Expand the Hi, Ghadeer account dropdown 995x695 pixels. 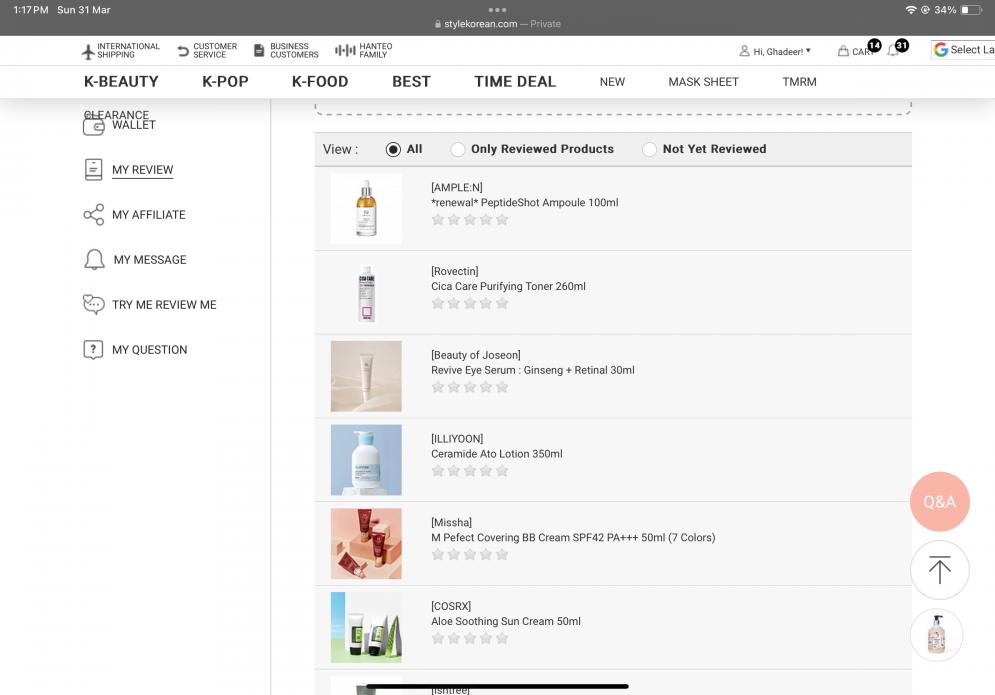click(x=775, y=51)
